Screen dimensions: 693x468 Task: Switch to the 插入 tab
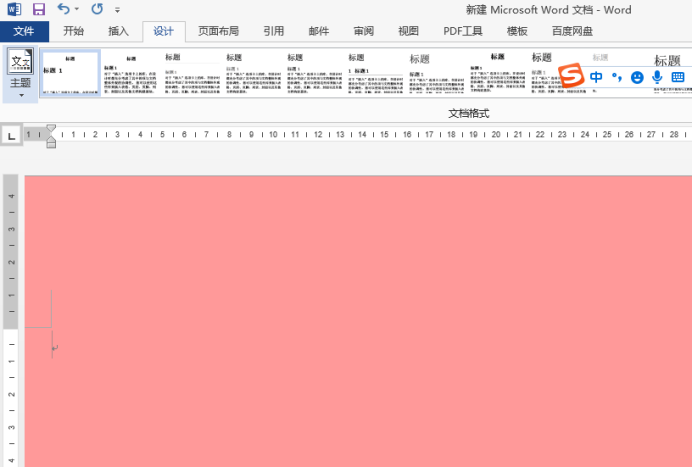tap(118, 31)
